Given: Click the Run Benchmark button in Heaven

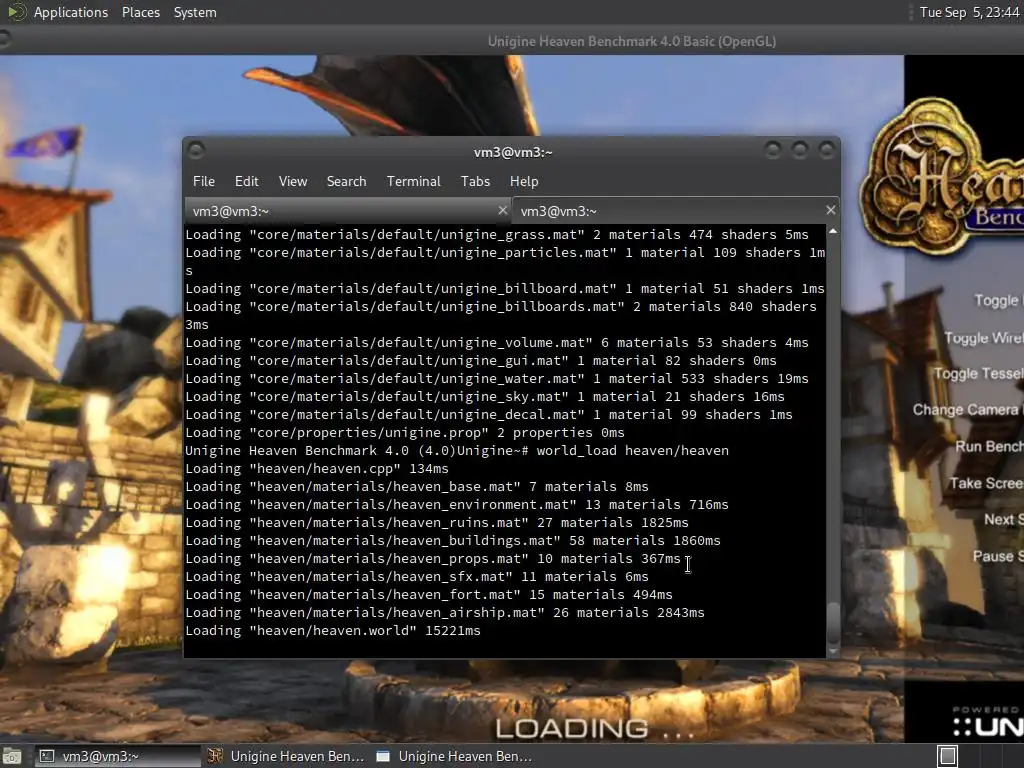Looking at the screenshot, I should point(989,447).
